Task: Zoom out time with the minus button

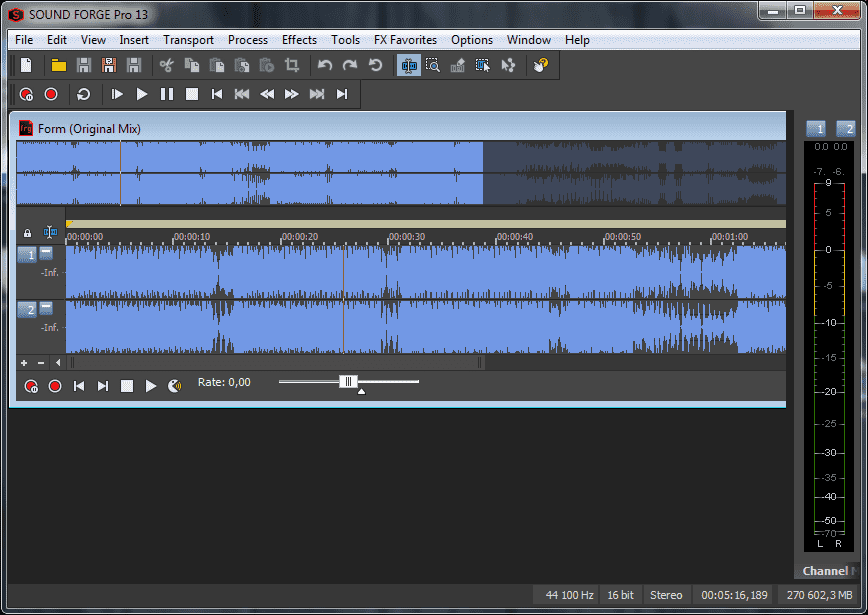Action: click(40, 363)
